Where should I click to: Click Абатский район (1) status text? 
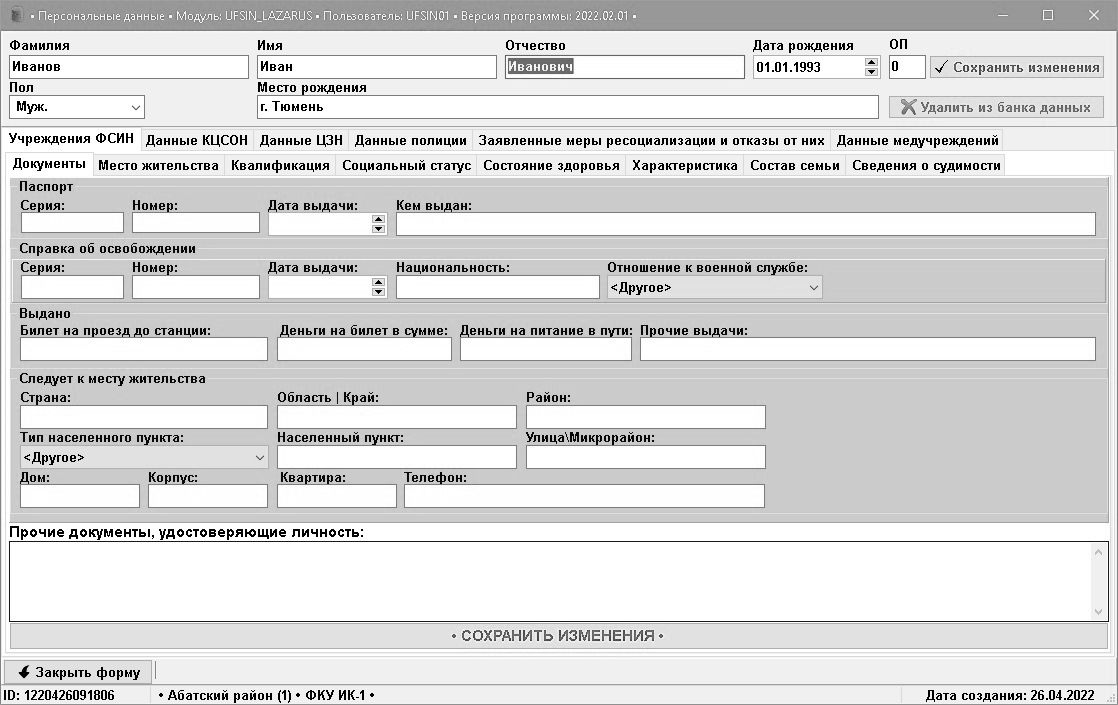click(230, 695)
